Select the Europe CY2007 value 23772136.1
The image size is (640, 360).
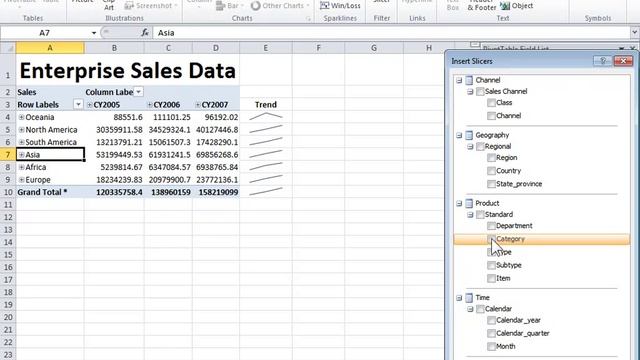tap(216, 180)
